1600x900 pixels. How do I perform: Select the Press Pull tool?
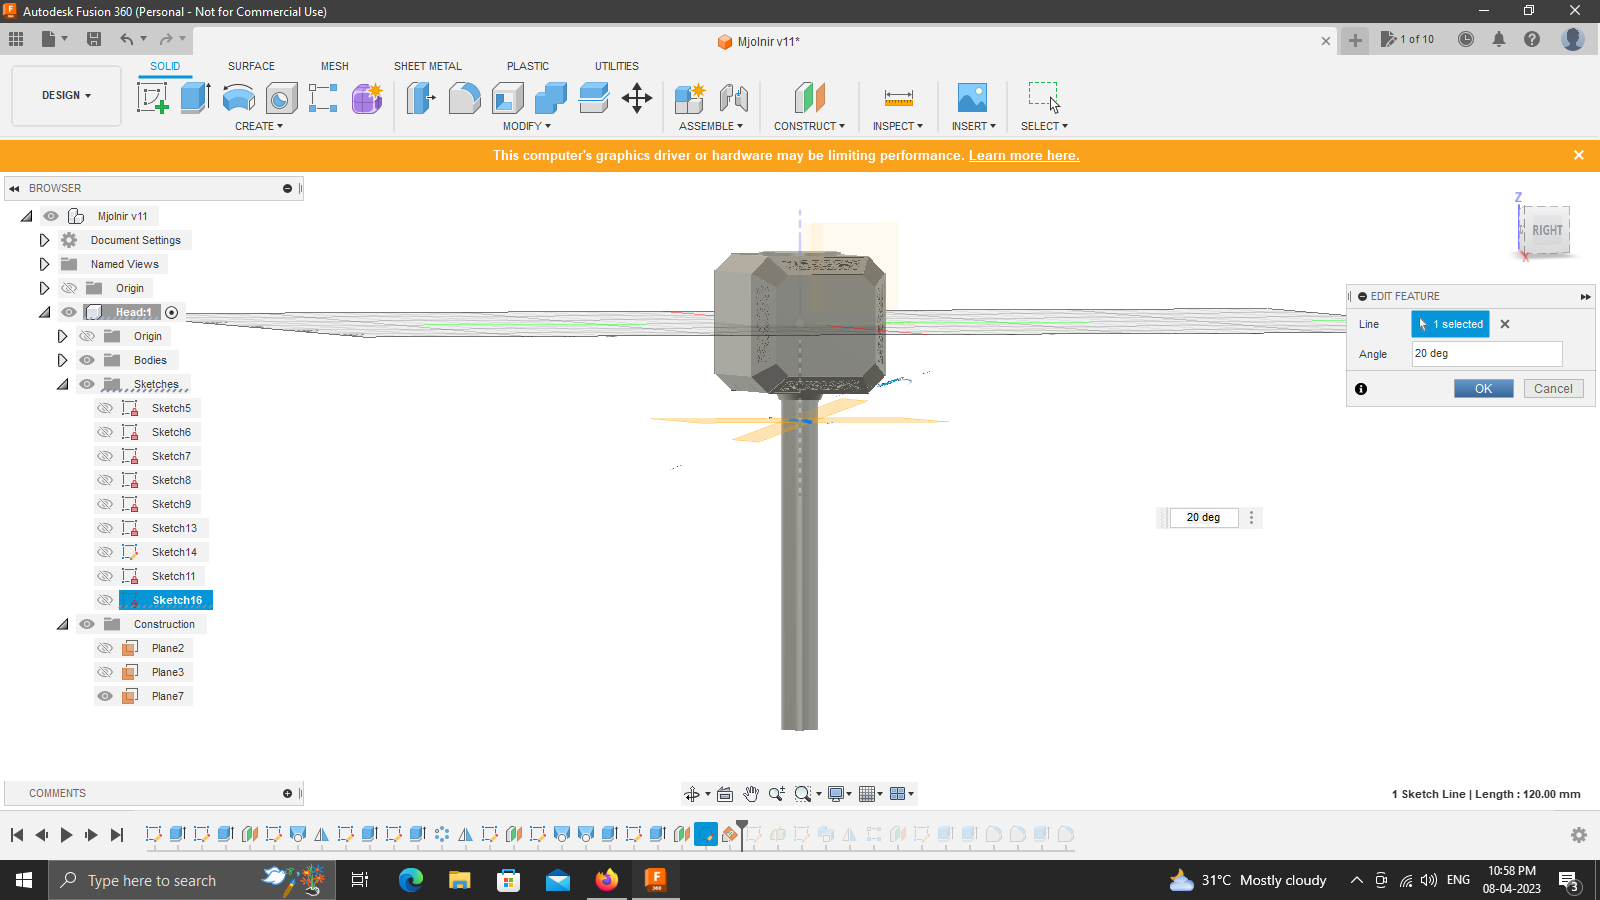(421, 98)
